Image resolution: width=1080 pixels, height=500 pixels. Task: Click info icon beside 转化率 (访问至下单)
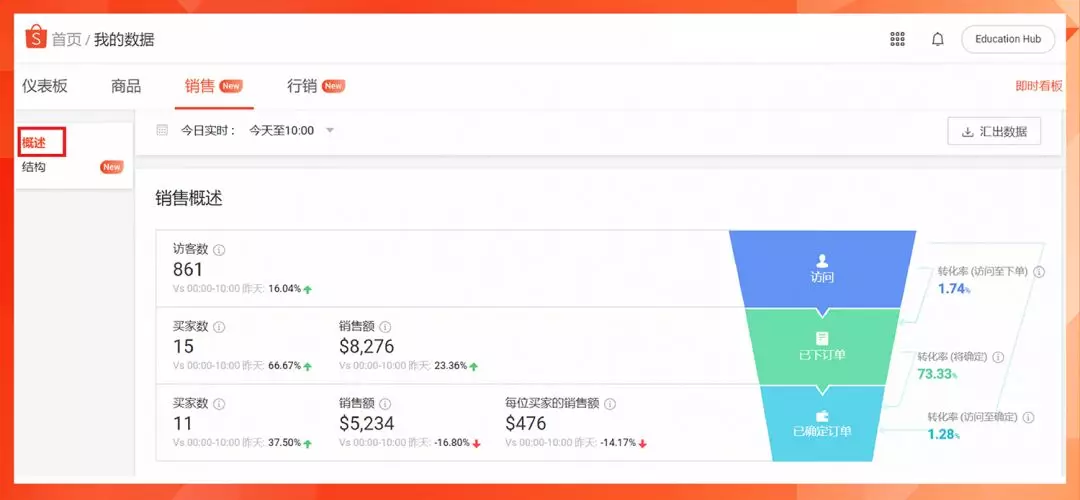[1039, 272]
